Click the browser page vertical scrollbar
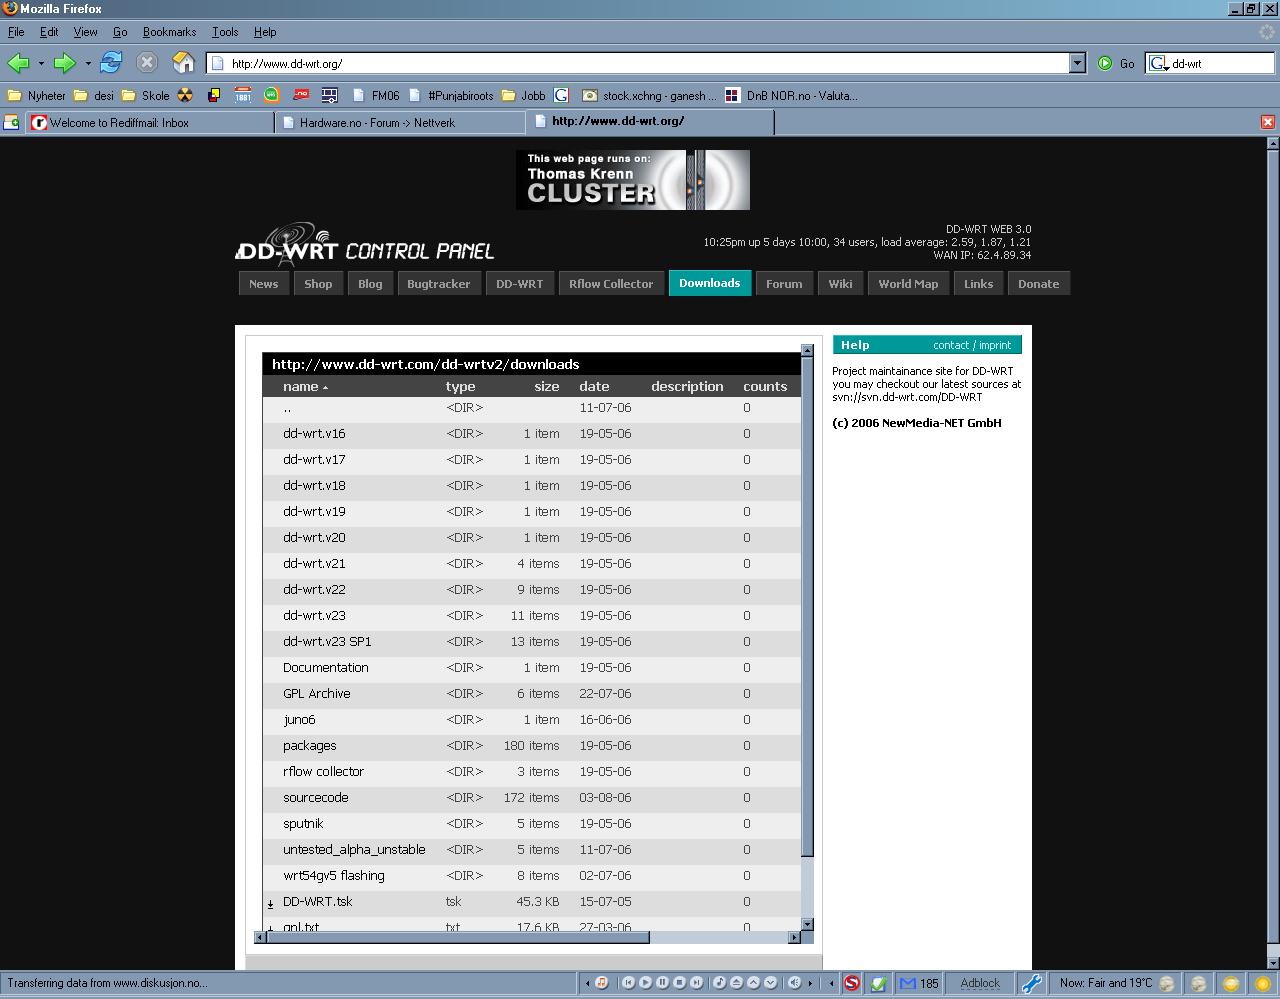 pos(1273,545)
